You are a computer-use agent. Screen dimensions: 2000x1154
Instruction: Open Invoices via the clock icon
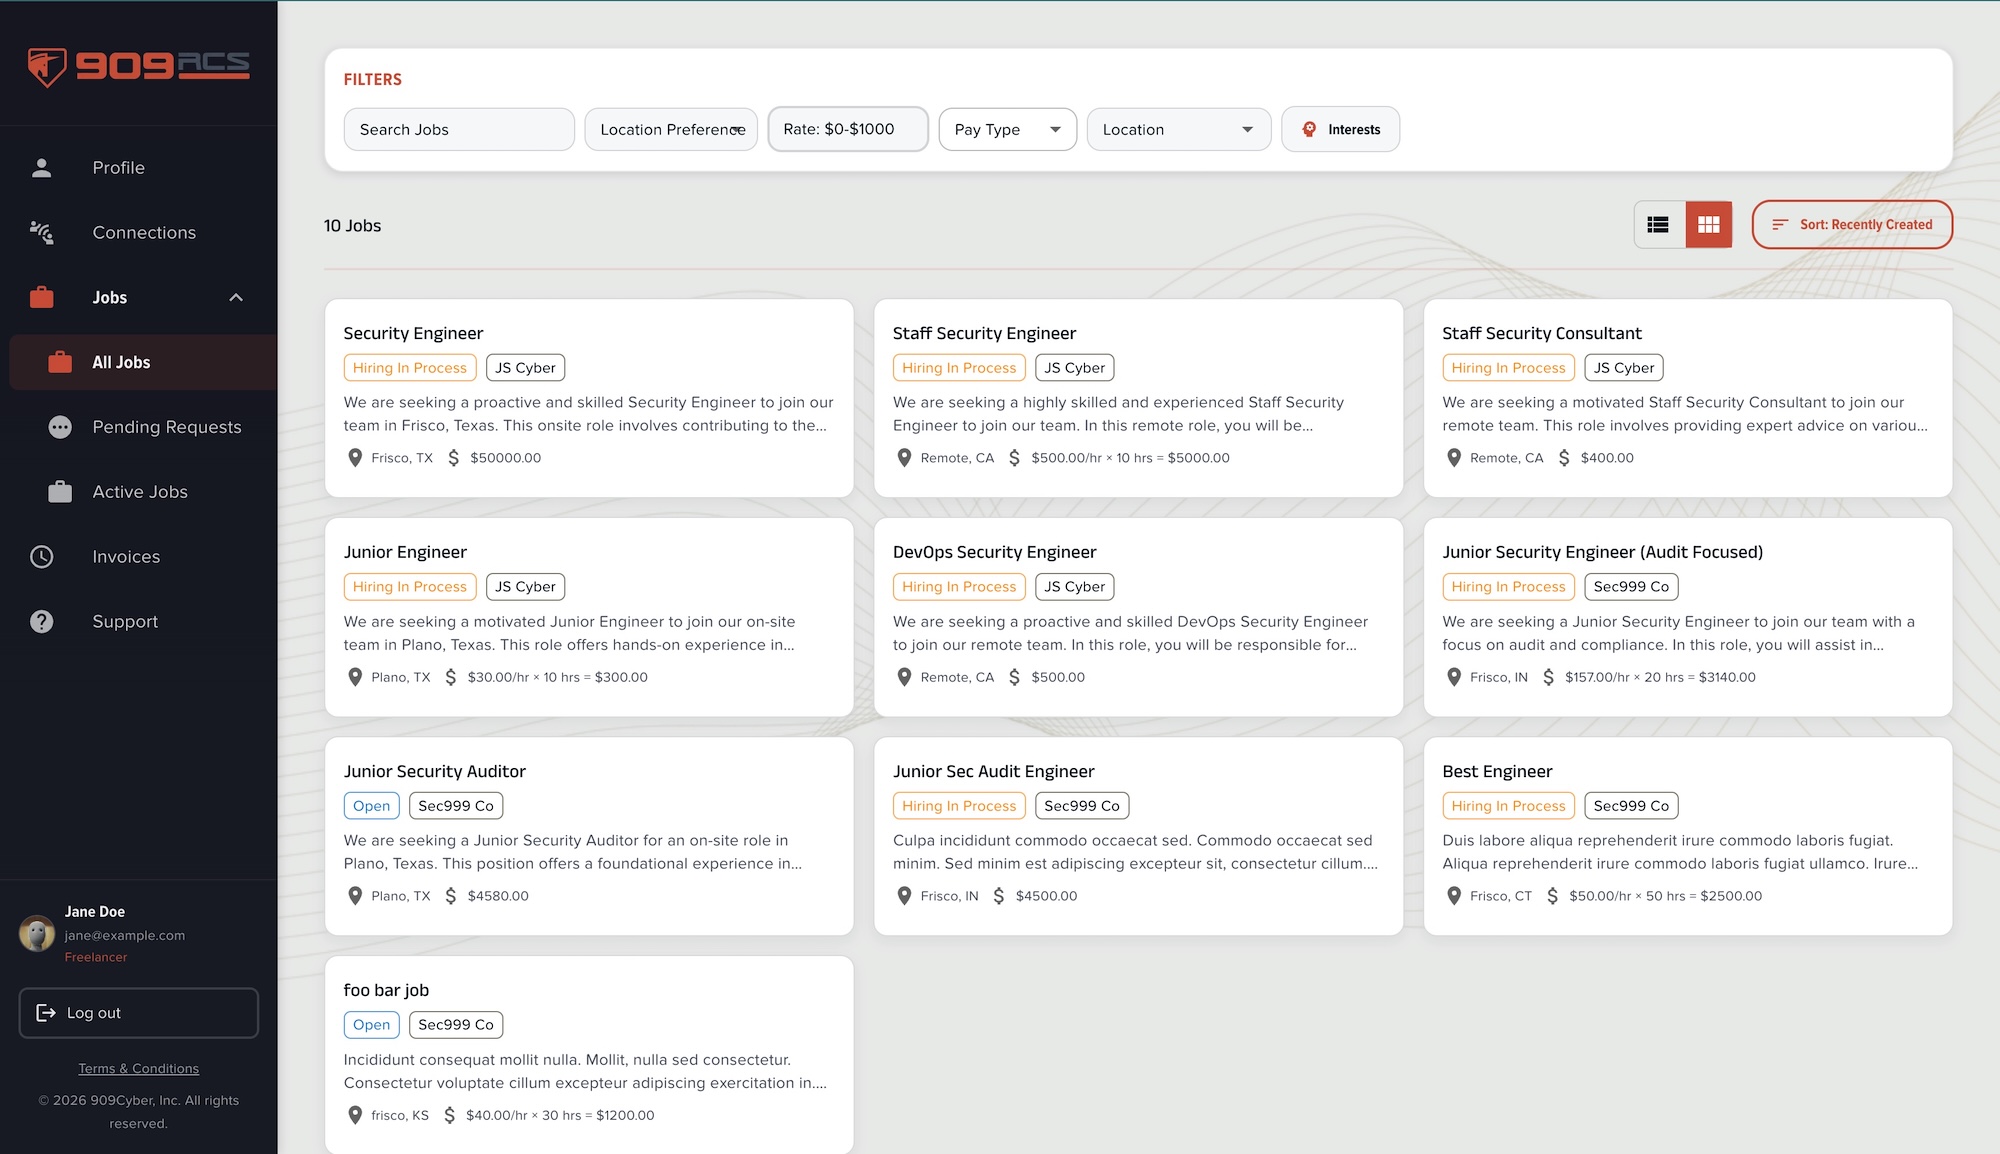click(x=42, y=556)
